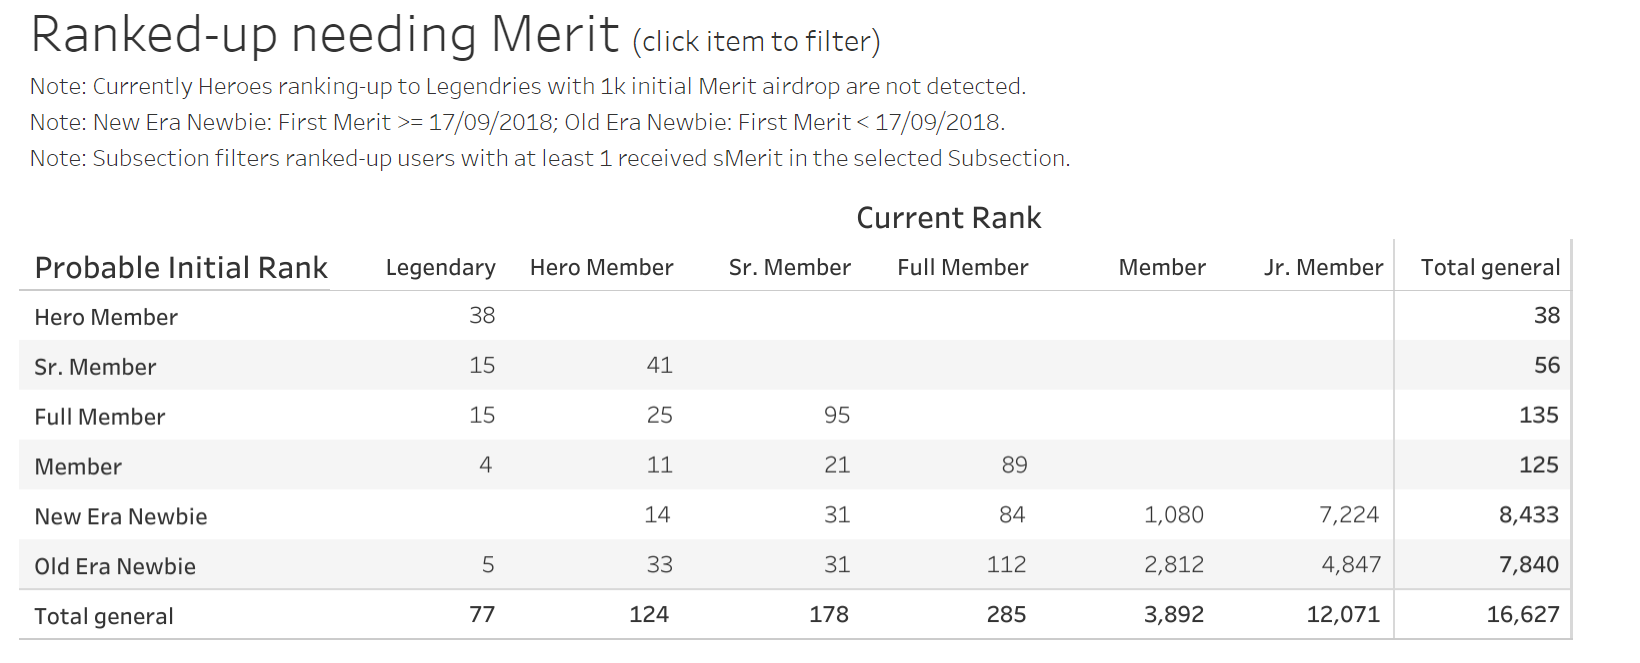Select the Full Member column header
The width and height of the screenshot is (1640, 663).
(963, 268)
